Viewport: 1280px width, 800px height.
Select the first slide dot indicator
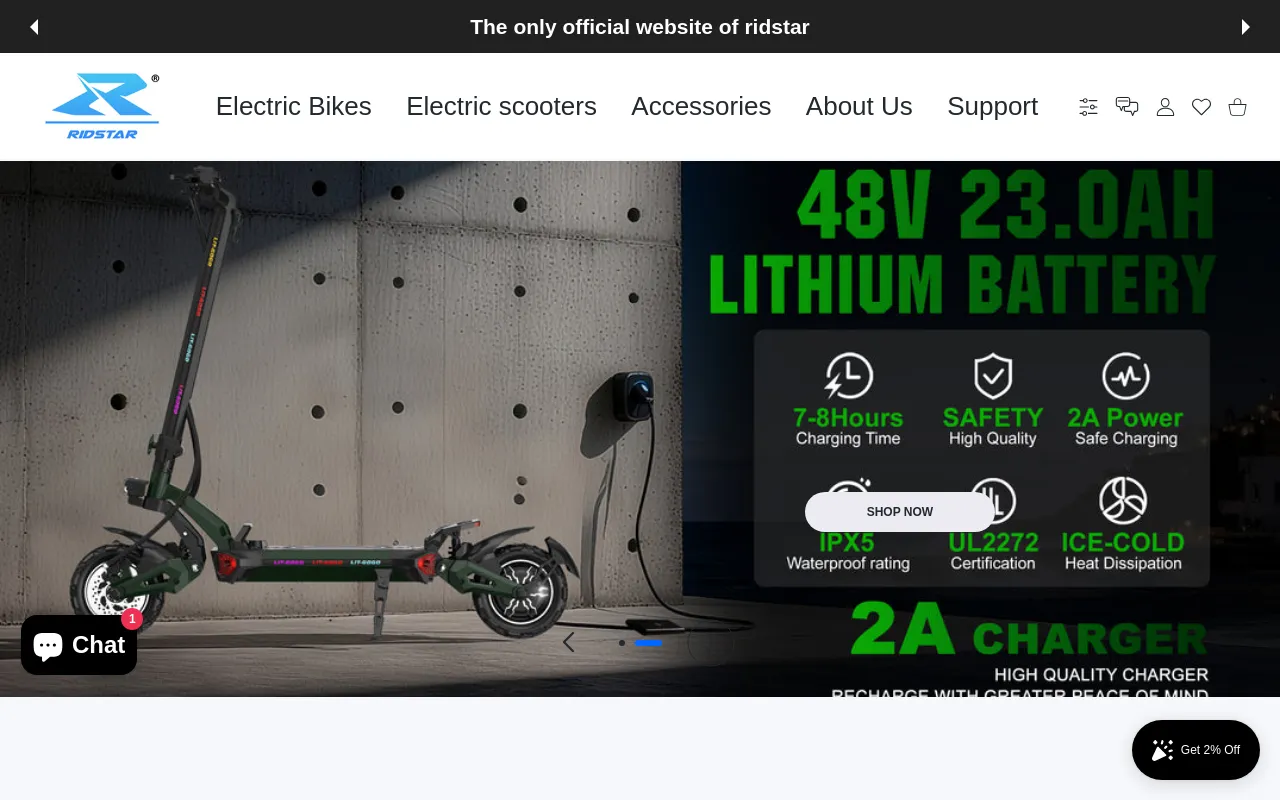click(x=622, y=643)
